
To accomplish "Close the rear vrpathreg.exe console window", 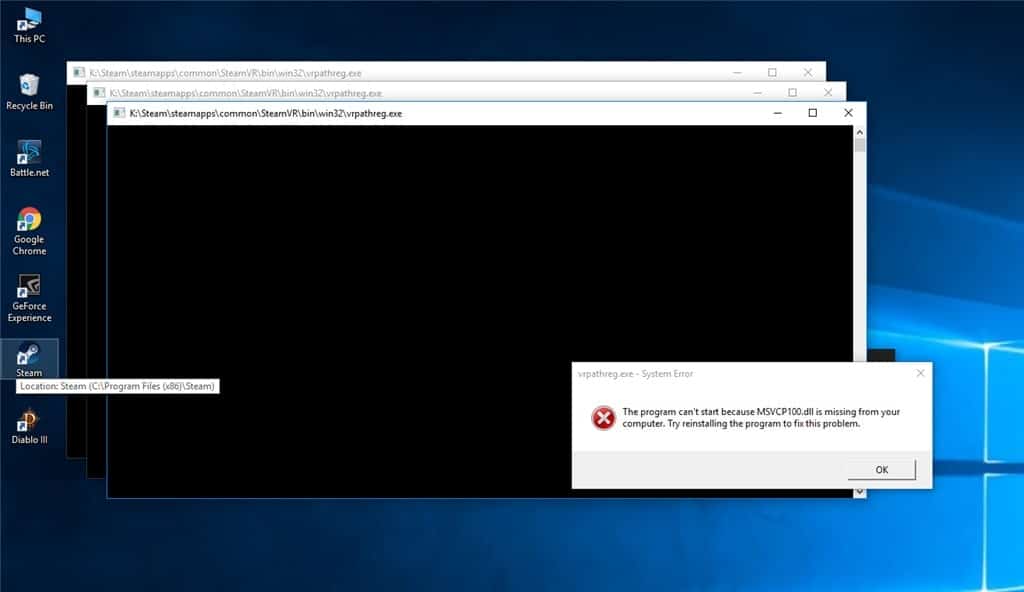I will [x=808, y=73].
